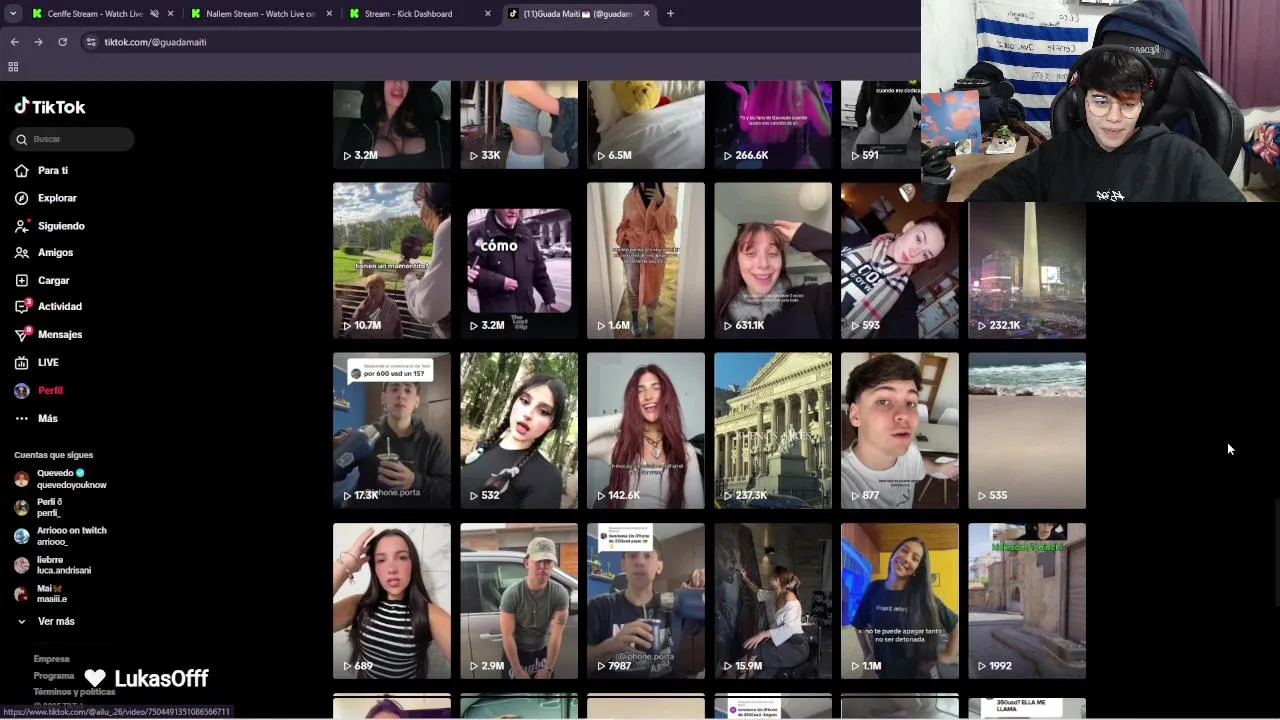Screen dimensions: 1280x720
Task: Click the Buscar search field
Action: 72,139
